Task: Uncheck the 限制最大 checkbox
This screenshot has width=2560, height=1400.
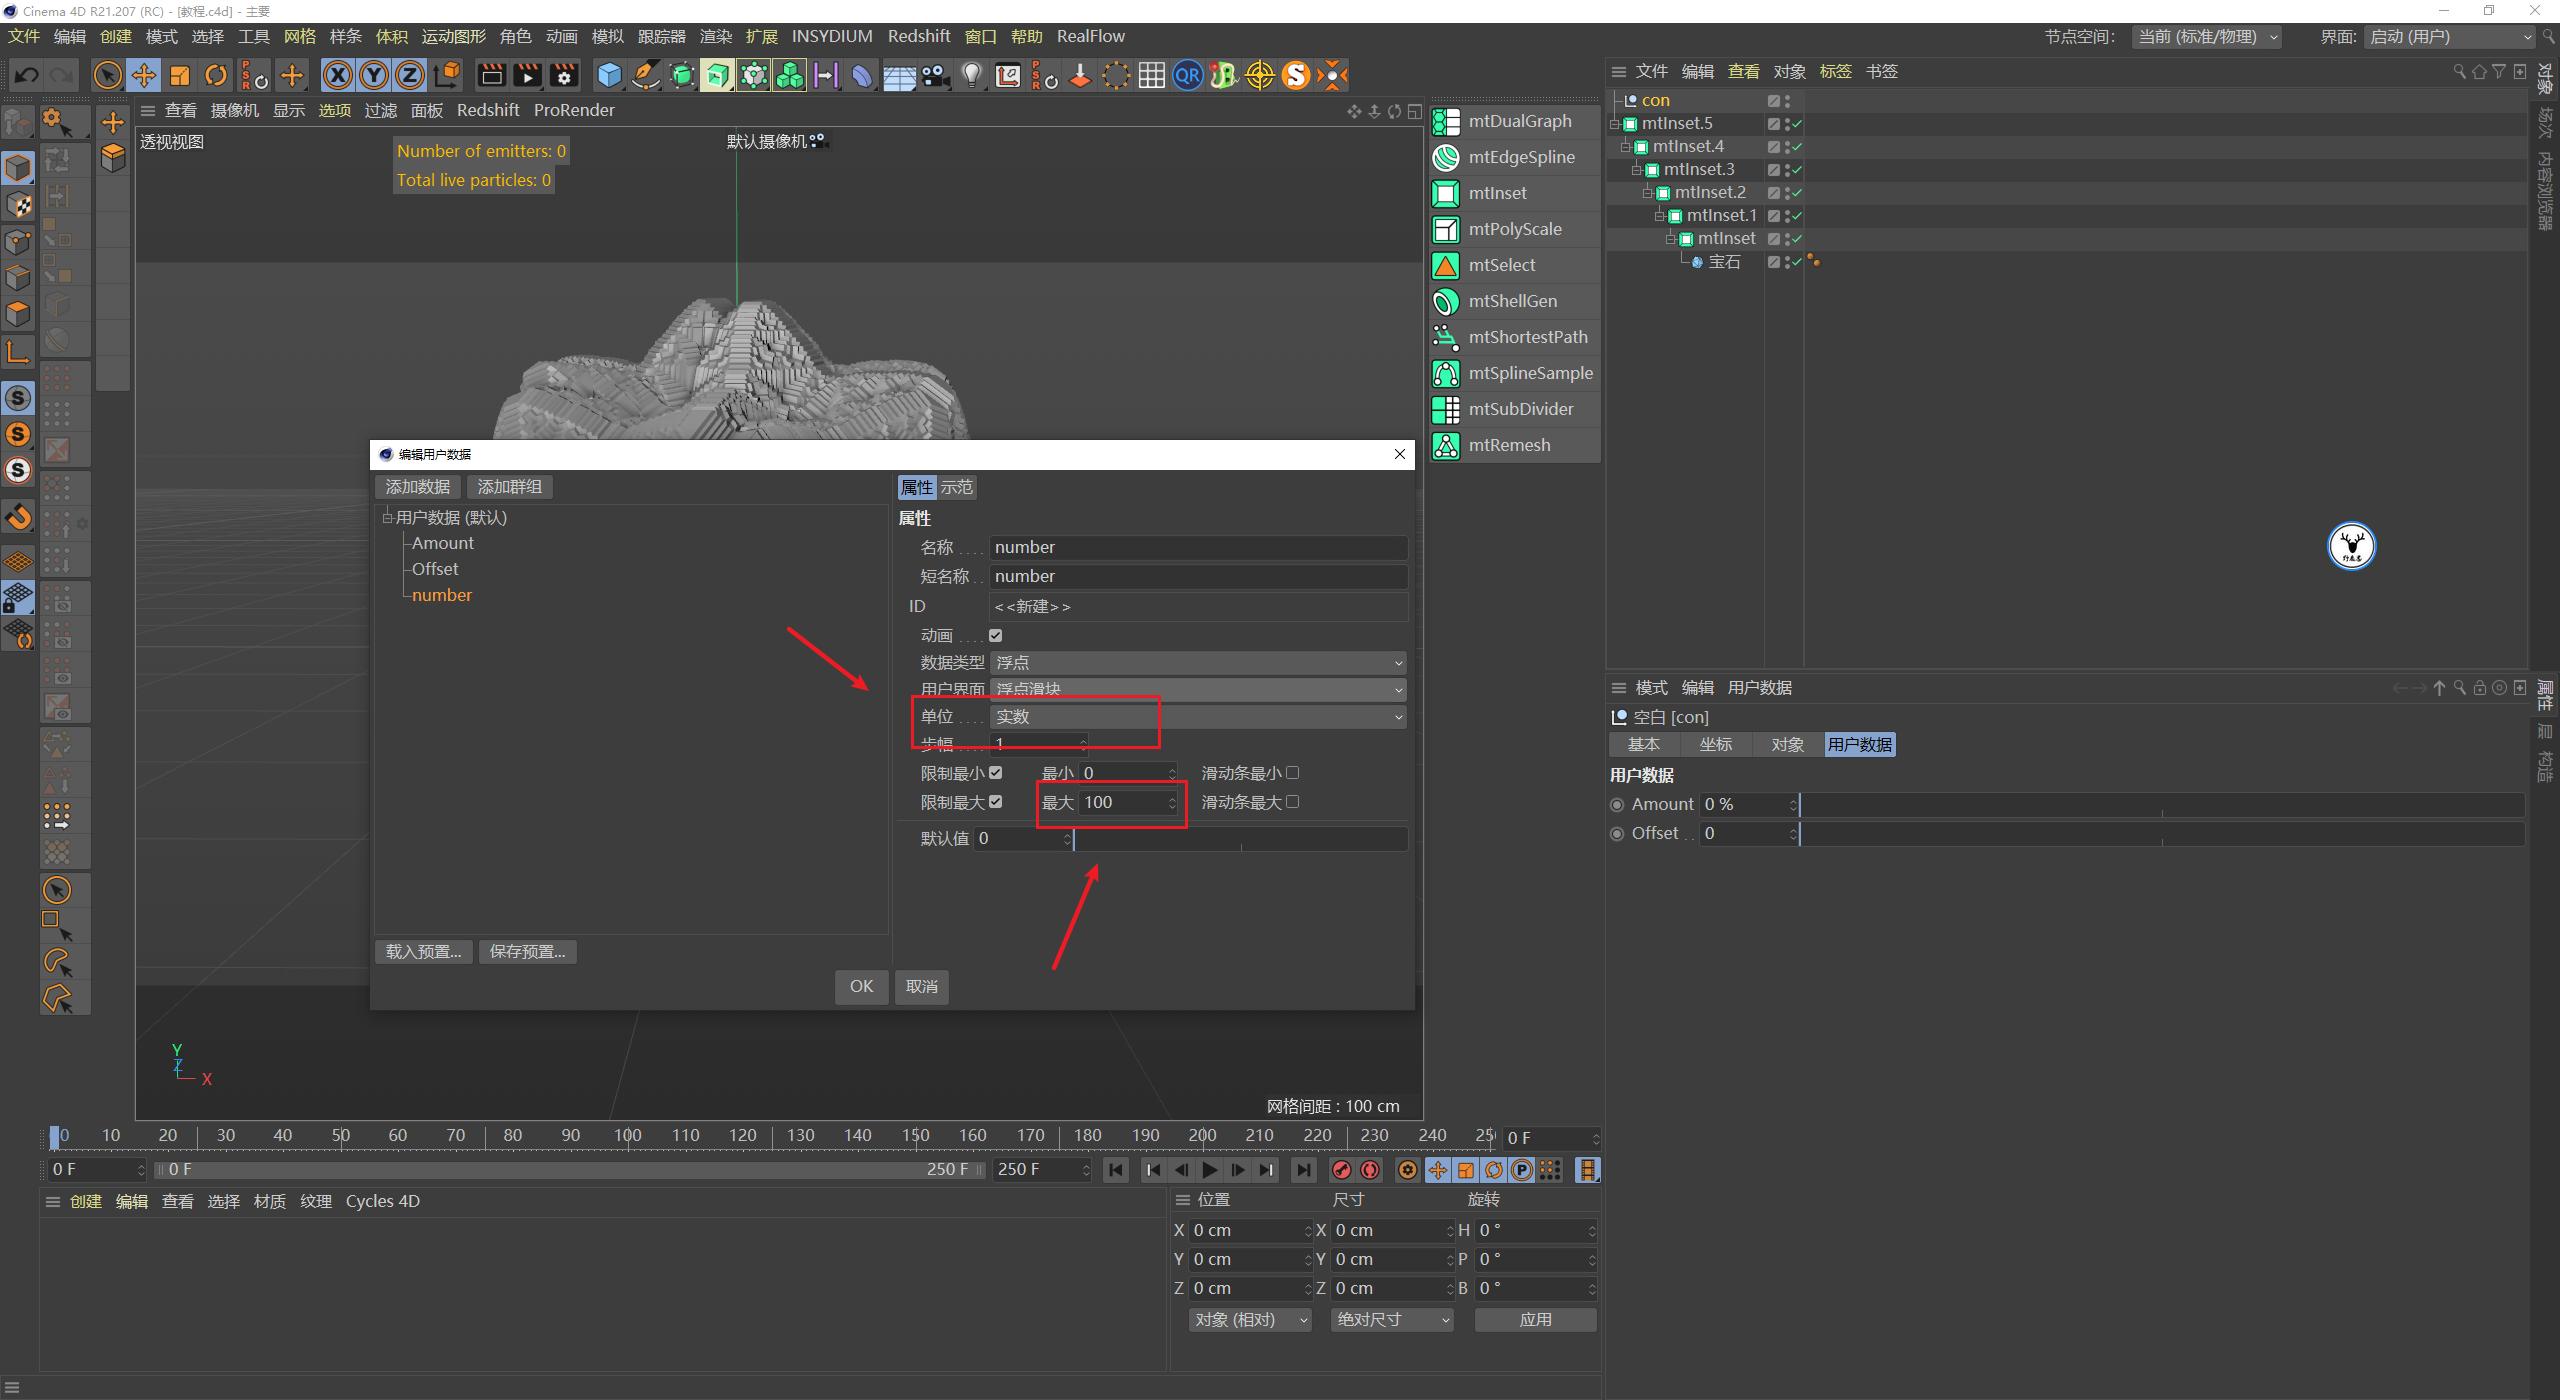Action: tap(995, 801)
